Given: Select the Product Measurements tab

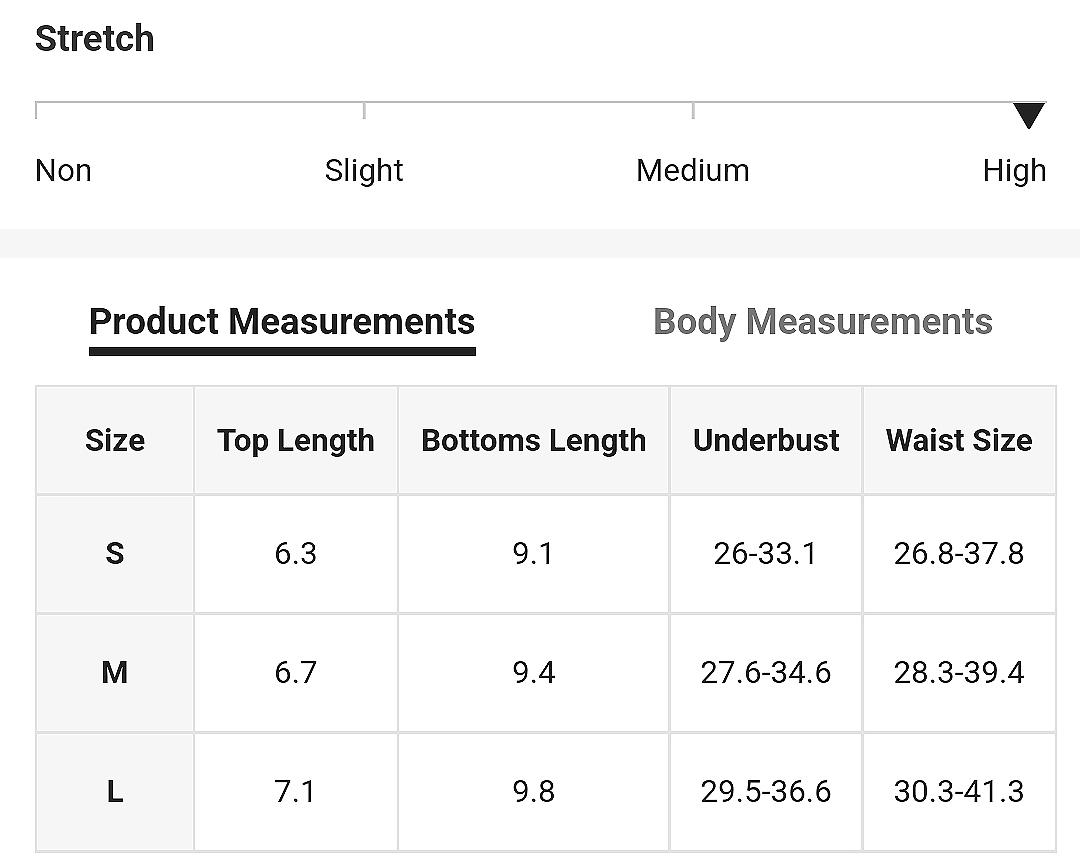Looking at the screenshot, I should (x=282, y=322).
